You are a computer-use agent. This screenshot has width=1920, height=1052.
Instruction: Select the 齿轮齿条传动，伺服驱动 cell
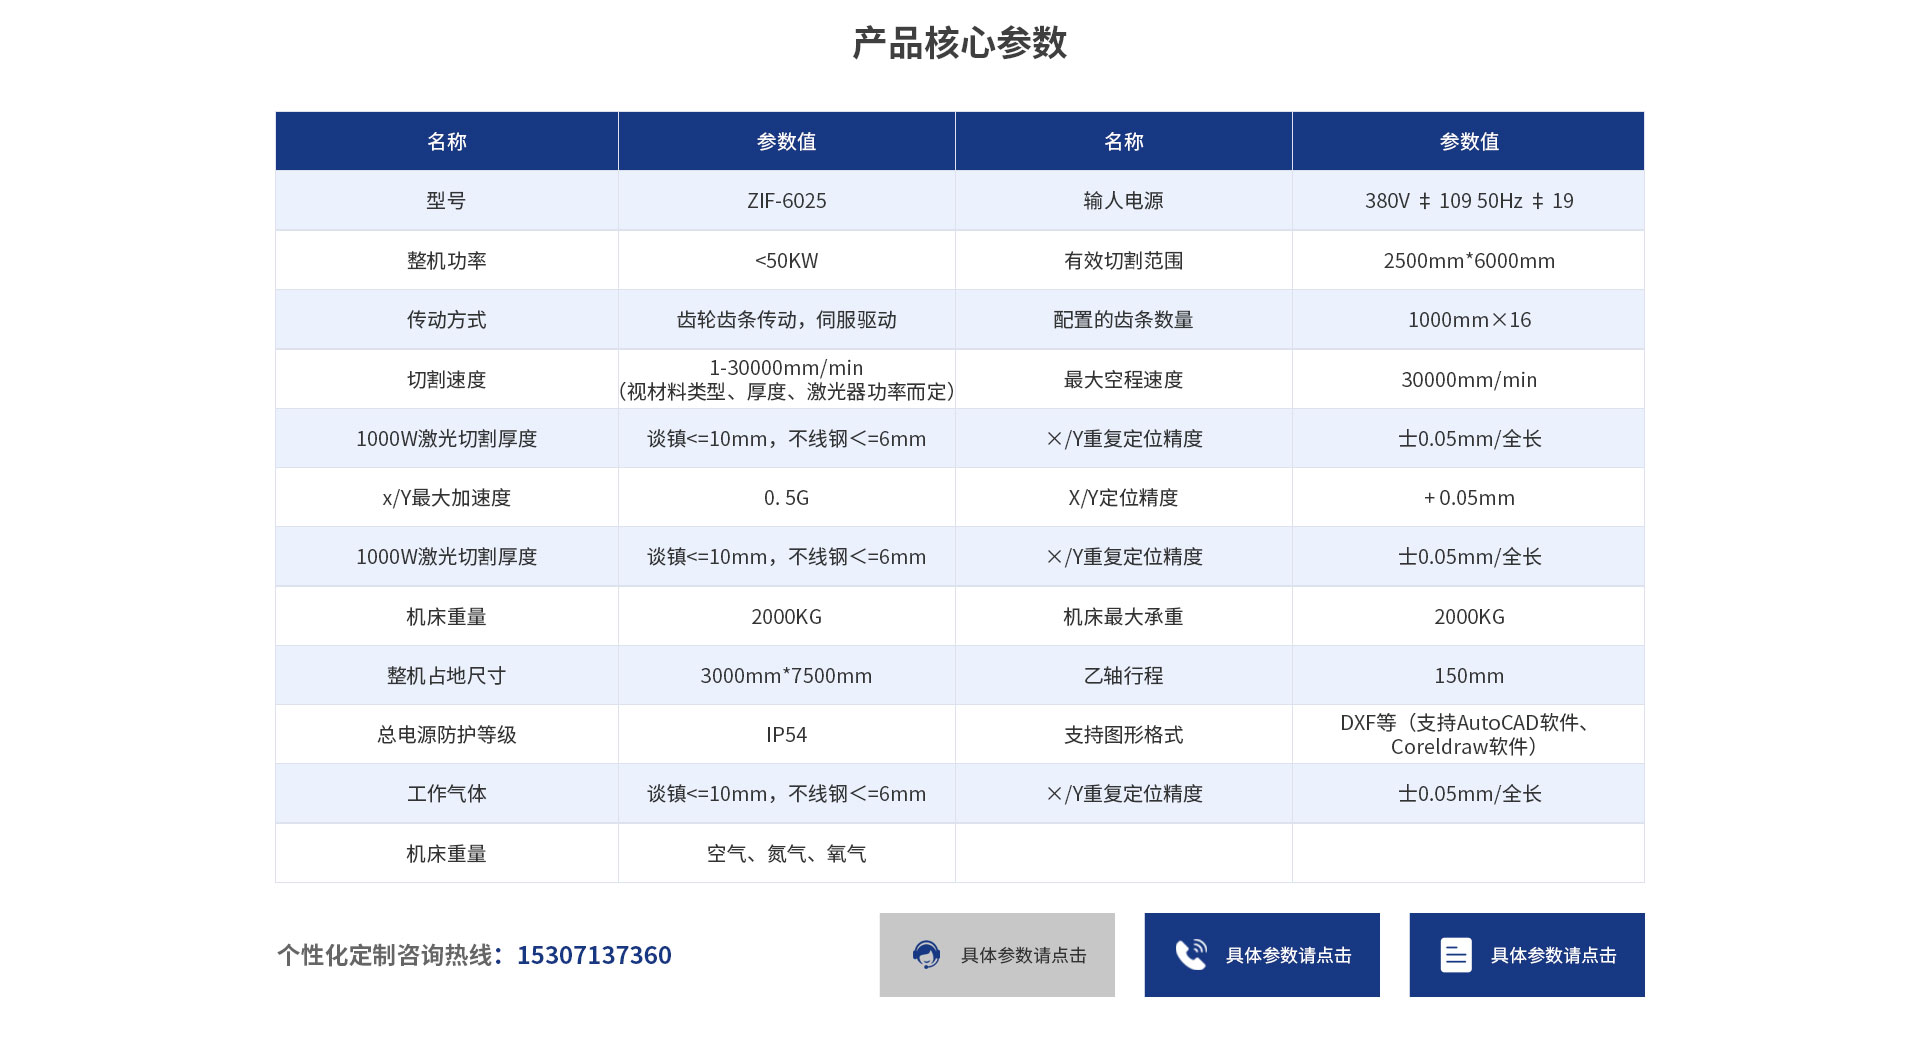tap(786, 320)
